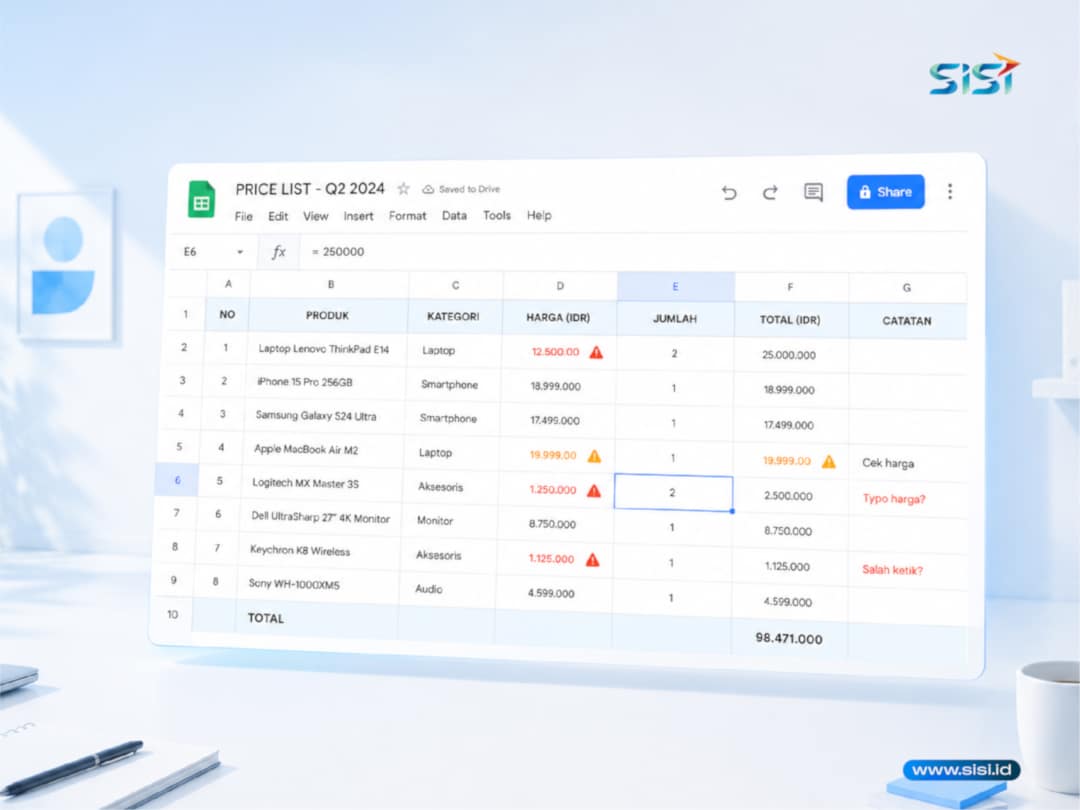Select column D header
This screenshot has height=810, width=1080.
coord(560,286)
